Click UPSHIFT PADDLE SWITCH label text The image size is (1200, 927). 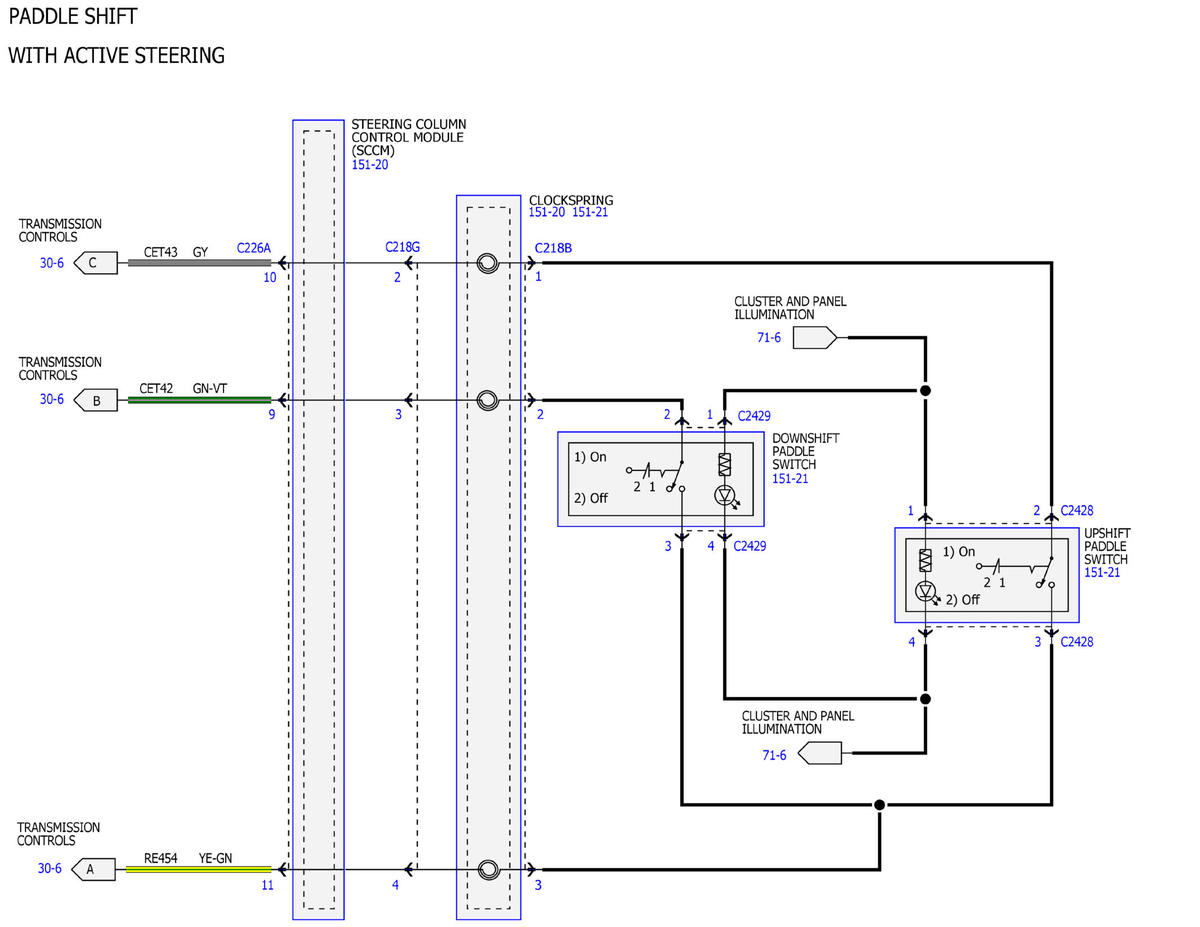tap(1107, 547)
